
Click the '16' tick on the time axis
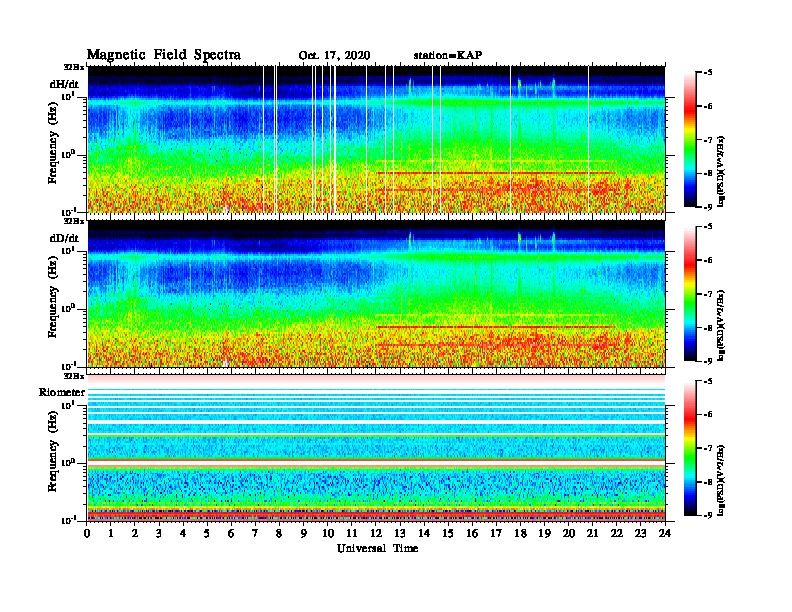472,533
